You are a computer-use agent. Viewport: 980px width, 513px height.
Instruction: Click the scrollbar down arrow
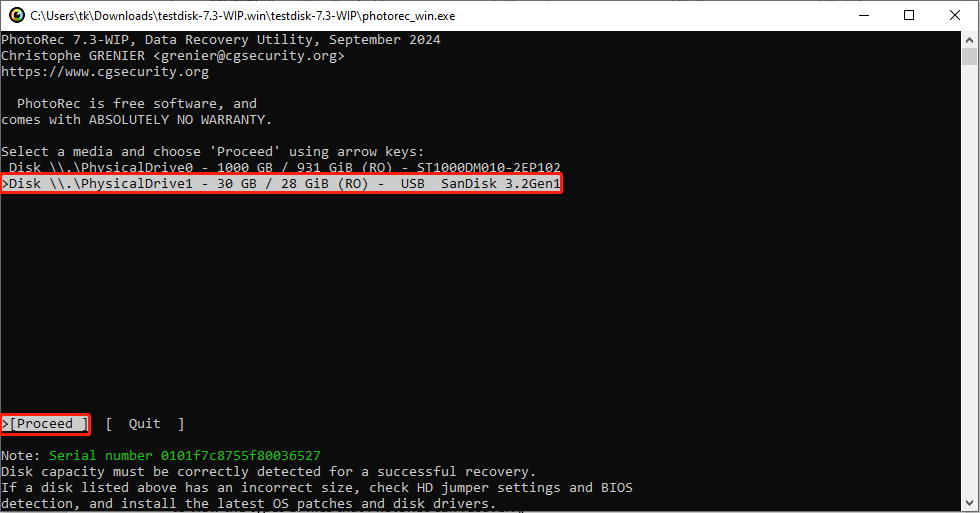969,503
